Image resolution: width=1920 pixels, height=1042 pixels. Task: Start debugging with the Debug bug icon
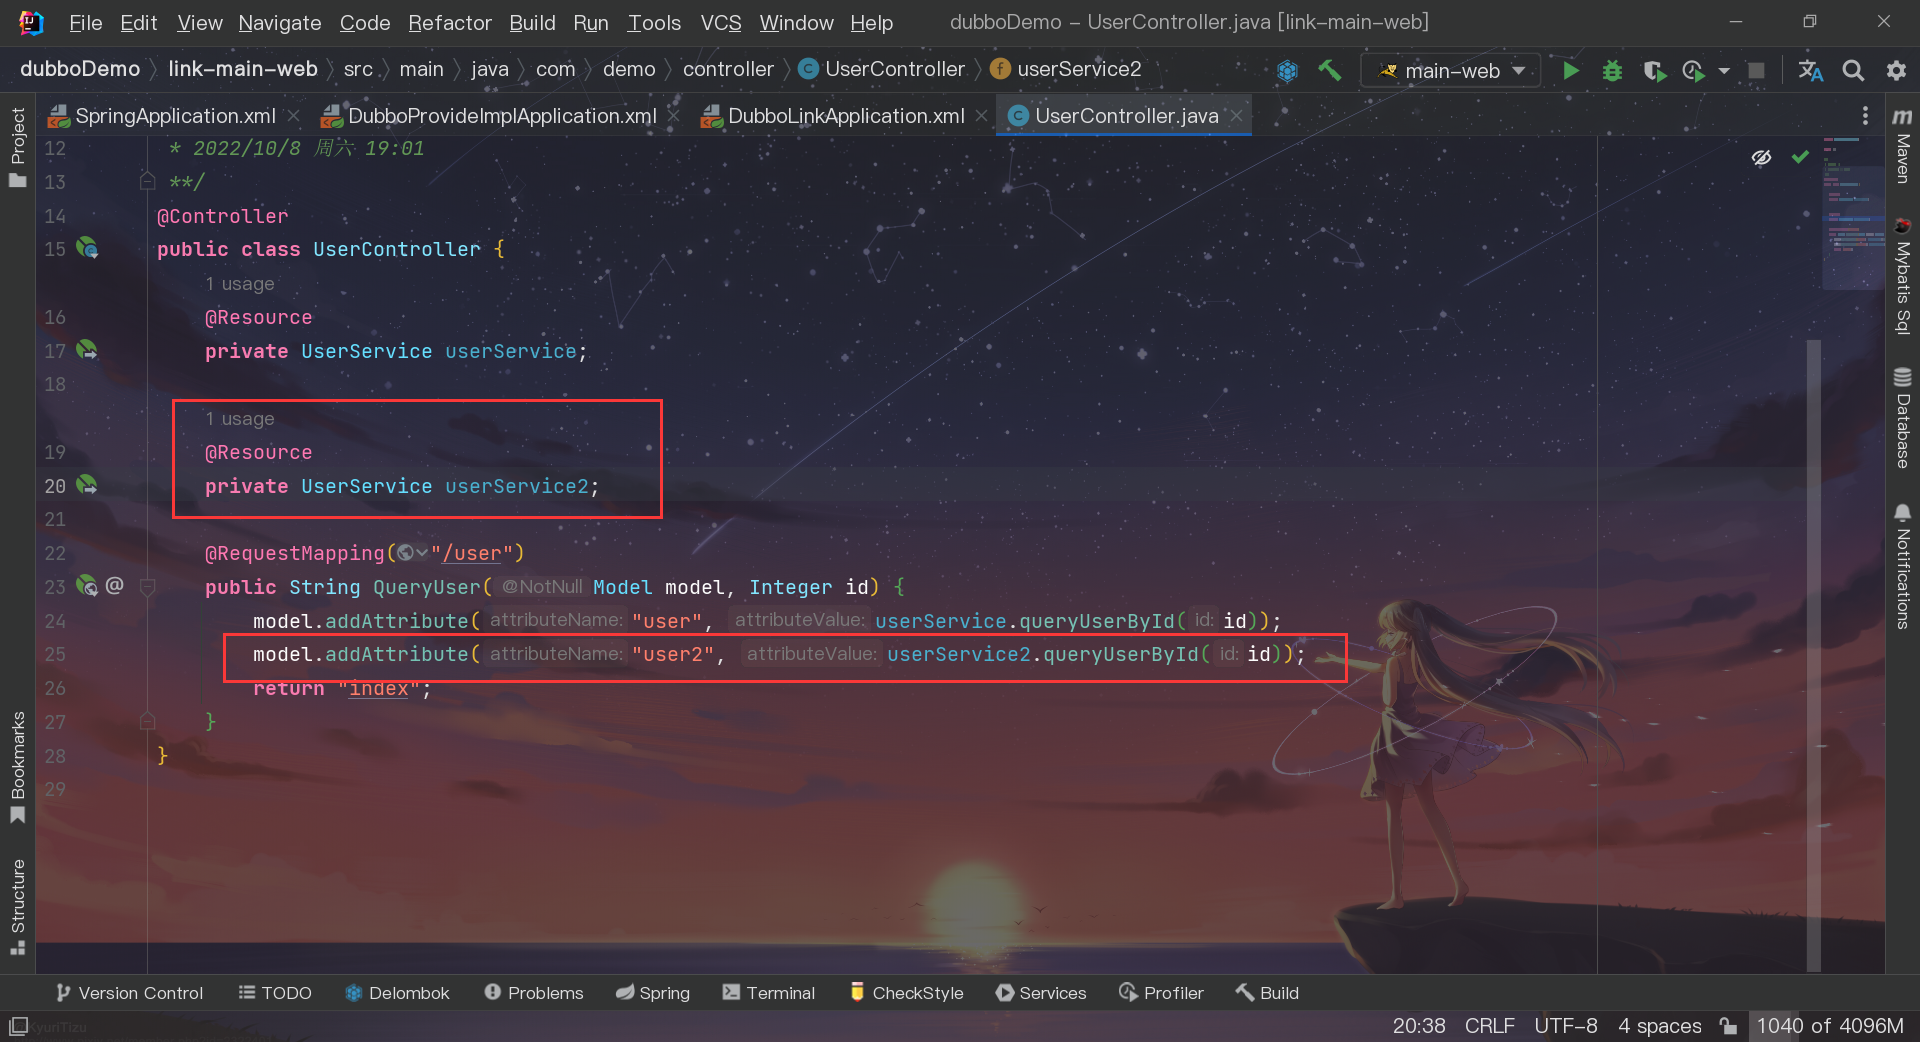(1612, 70)
